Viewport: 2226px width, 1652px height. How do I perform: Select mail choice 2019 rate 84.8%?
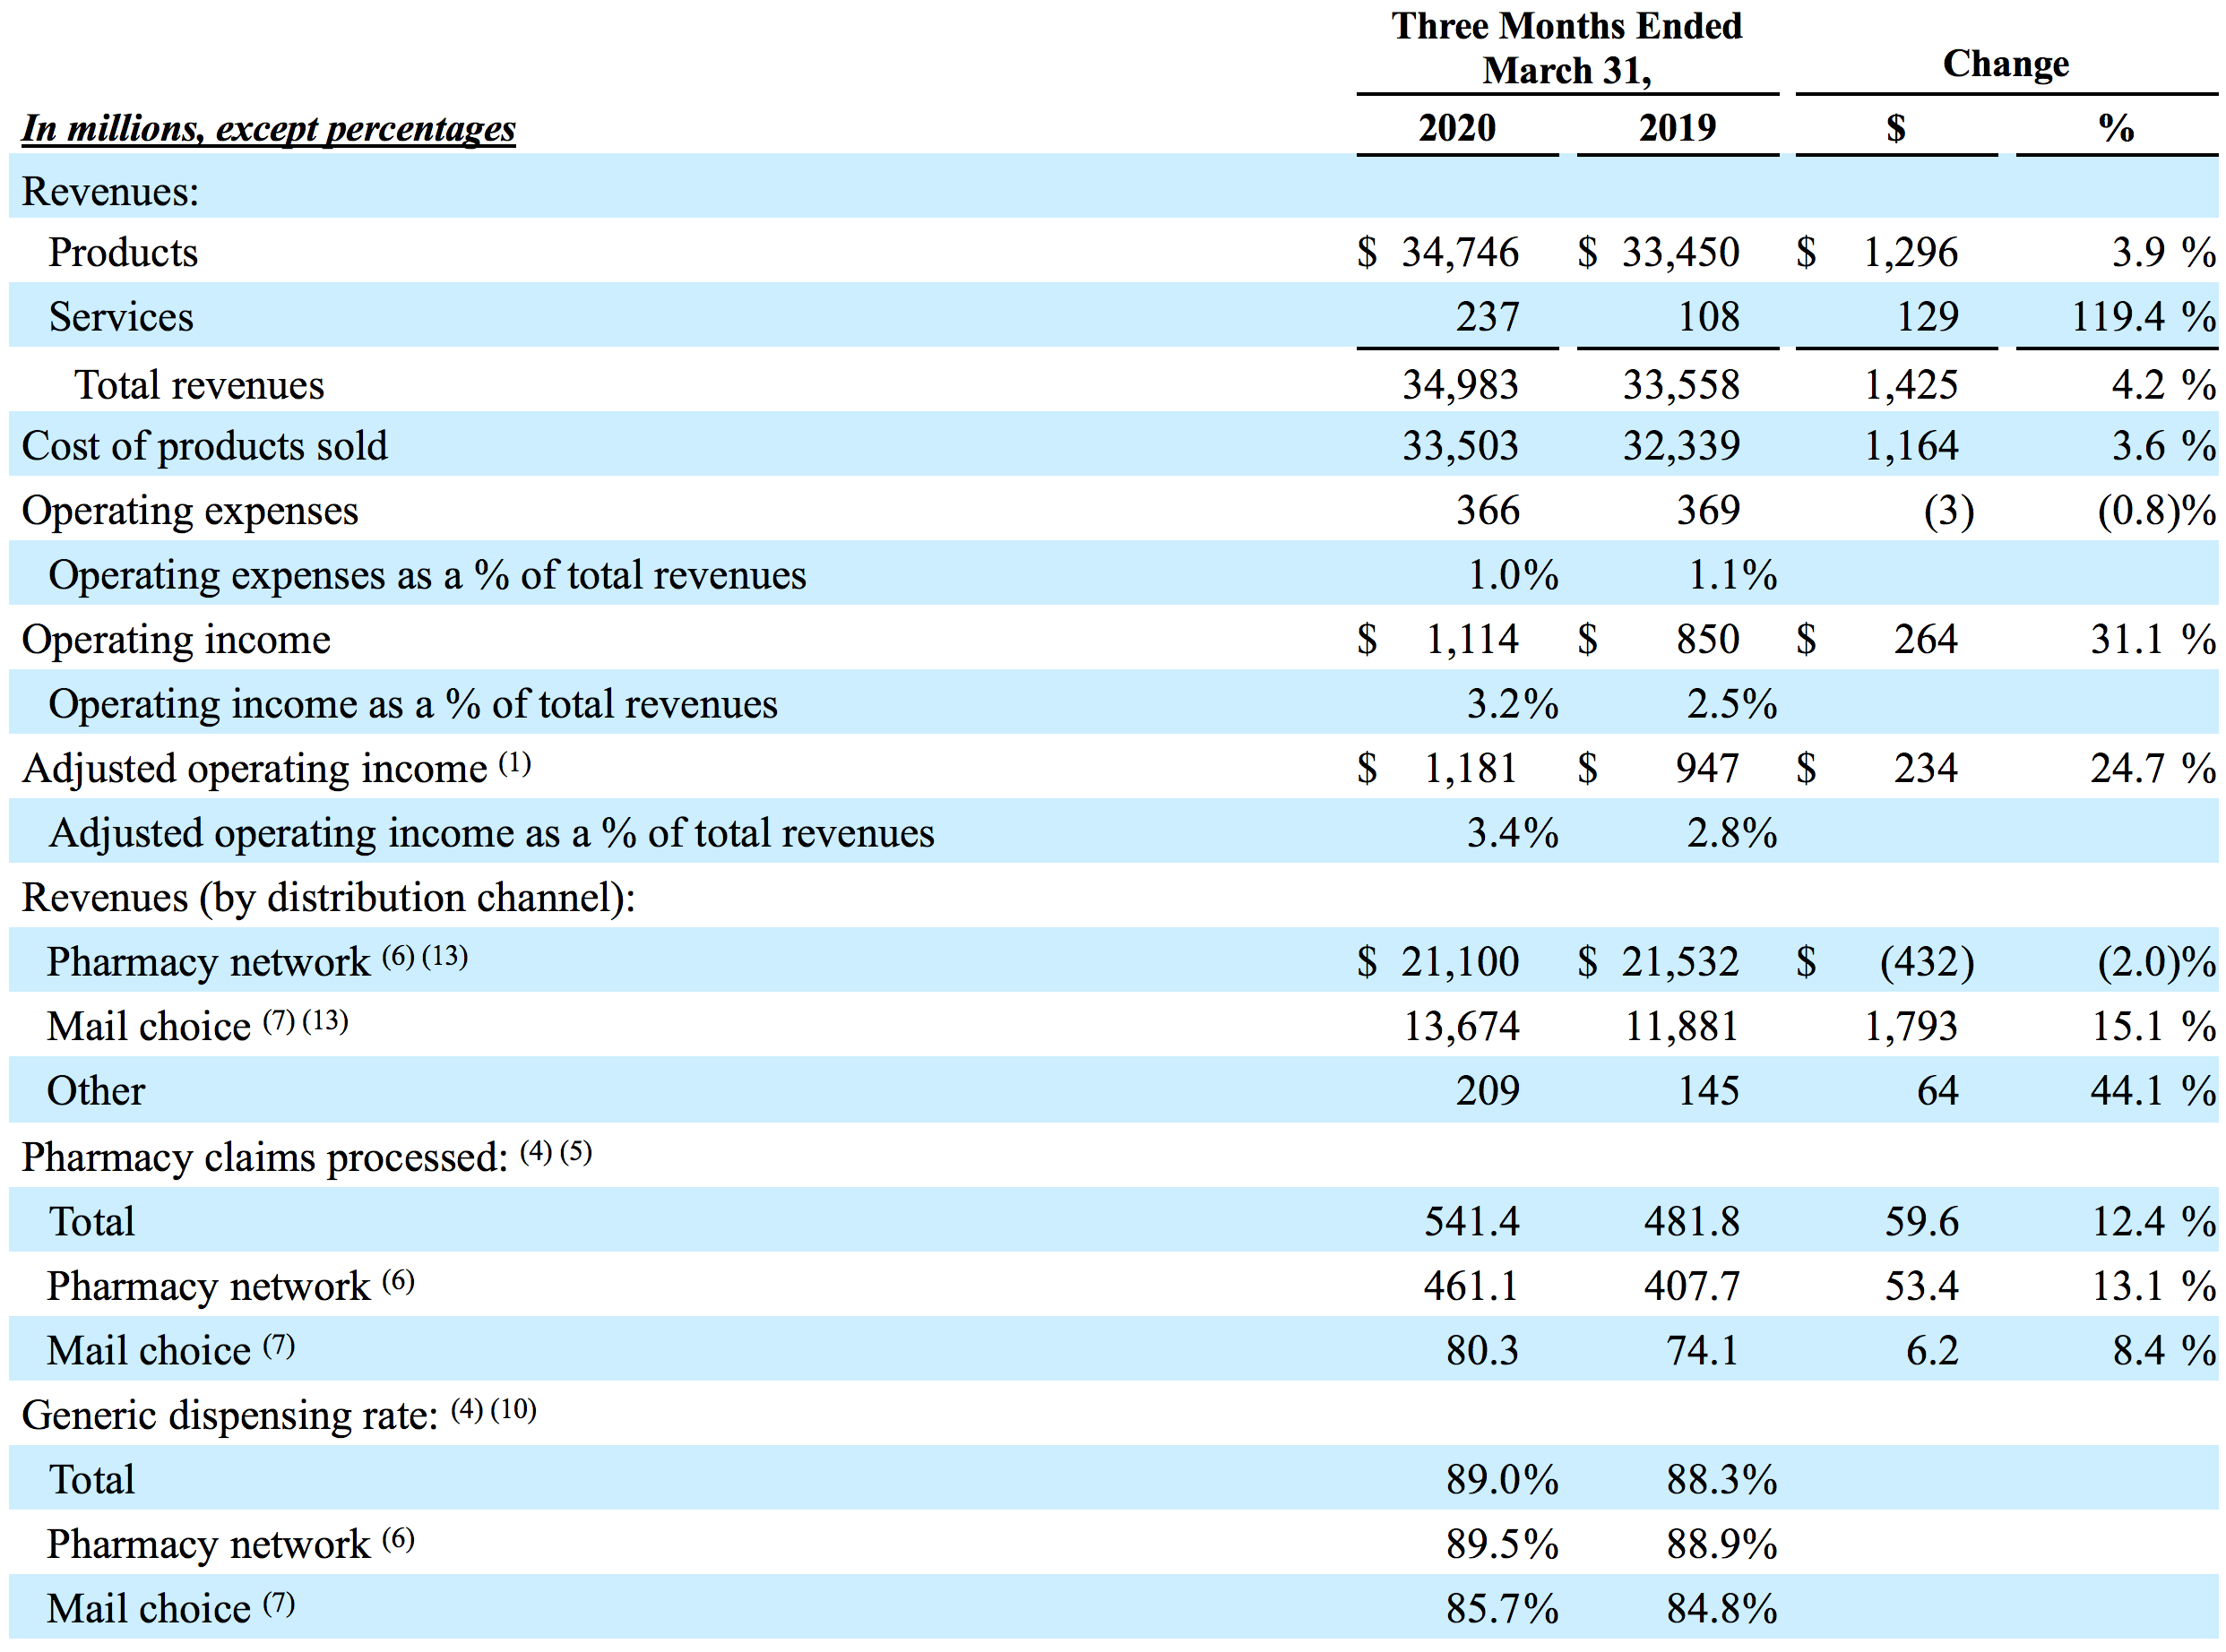point(1722,1609)
